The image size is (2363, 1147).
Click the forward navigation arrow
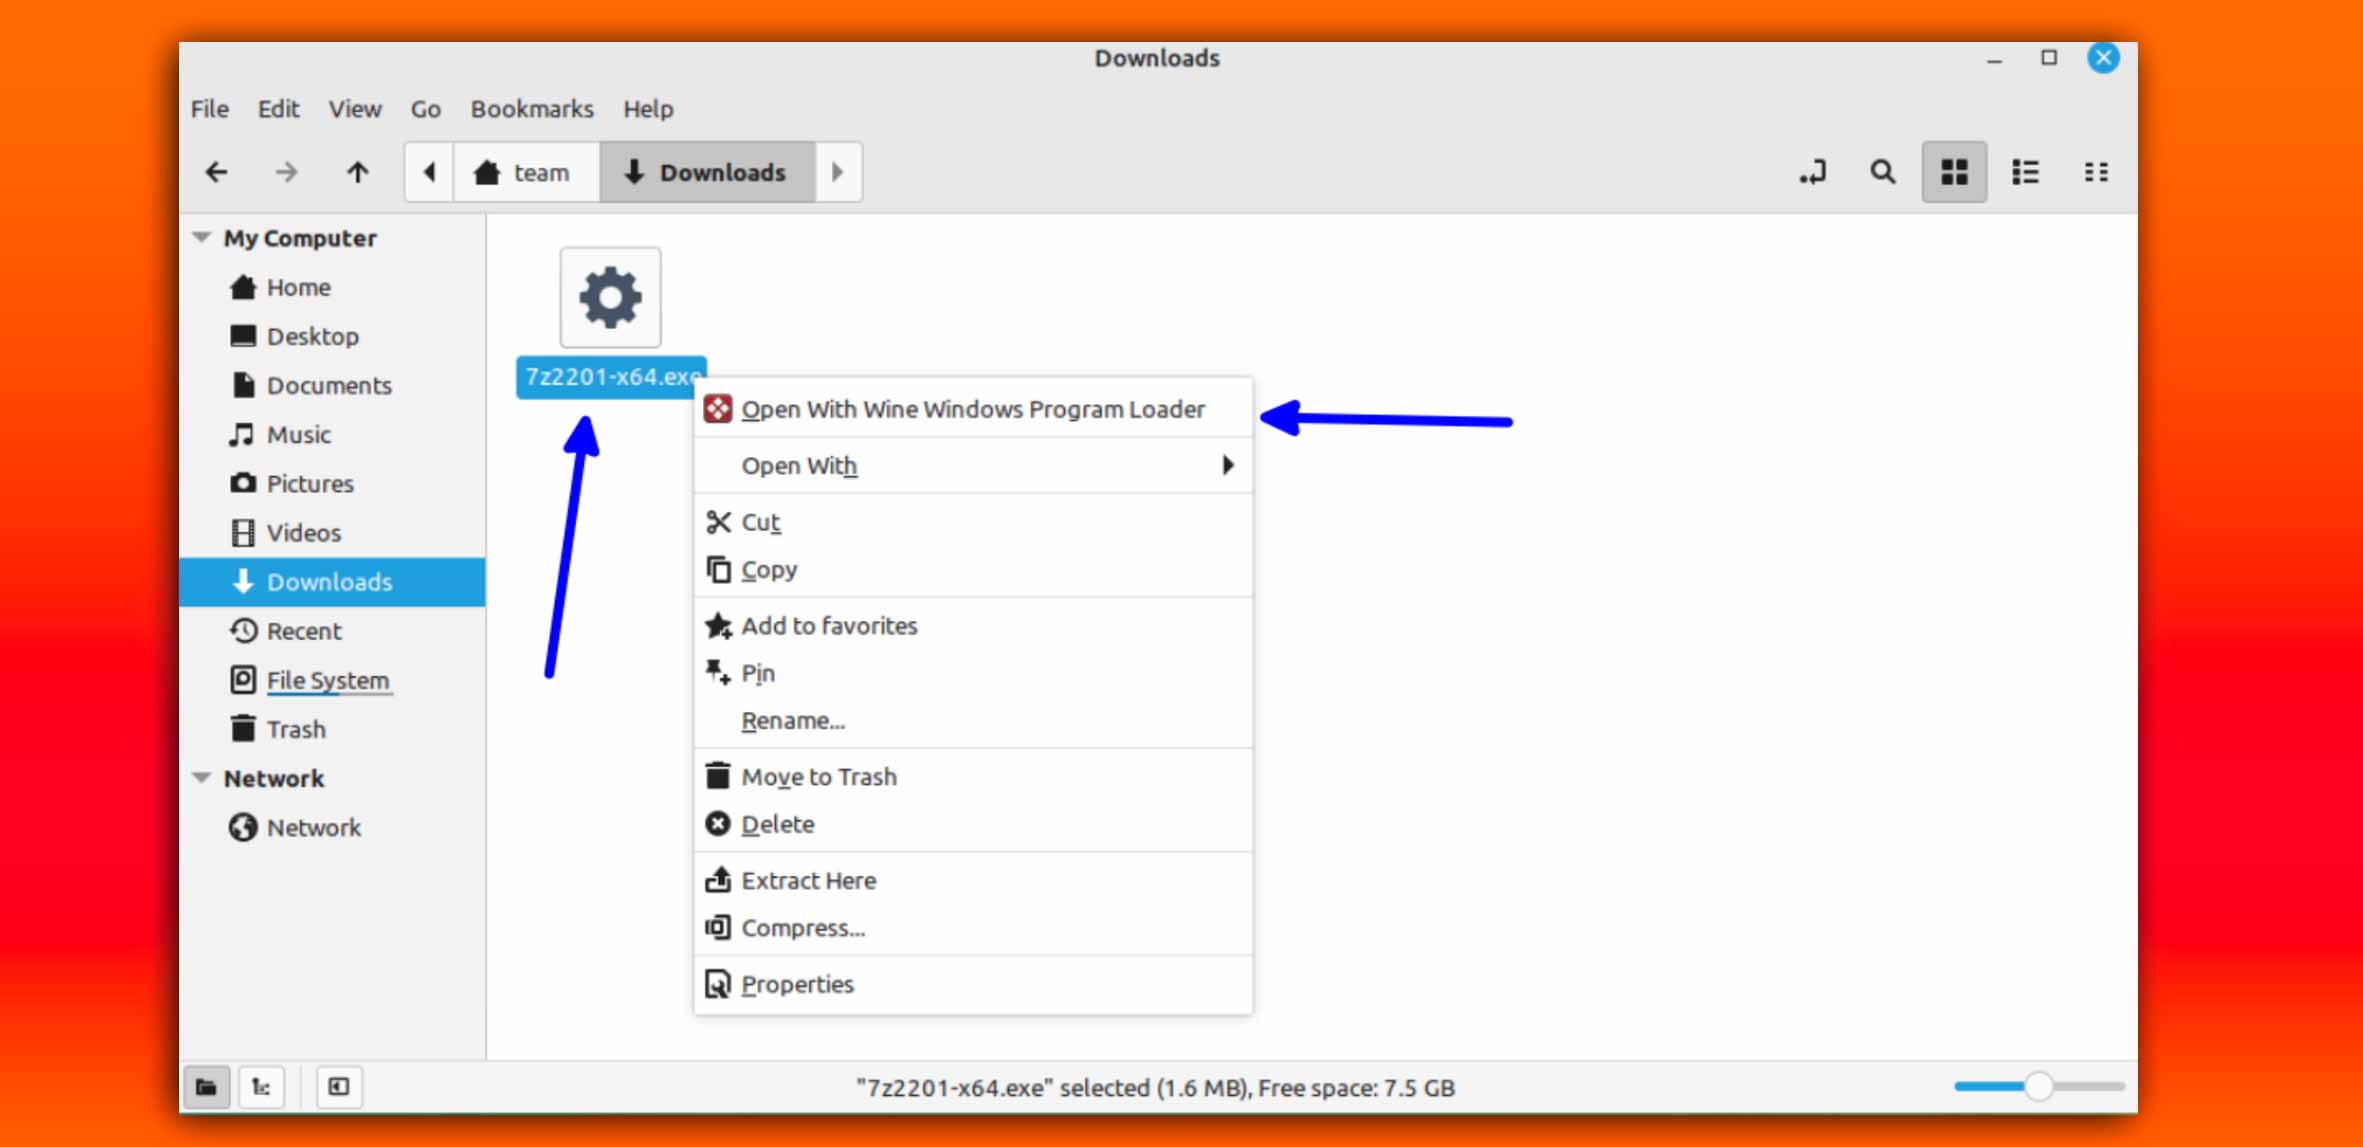click(286, 172)
